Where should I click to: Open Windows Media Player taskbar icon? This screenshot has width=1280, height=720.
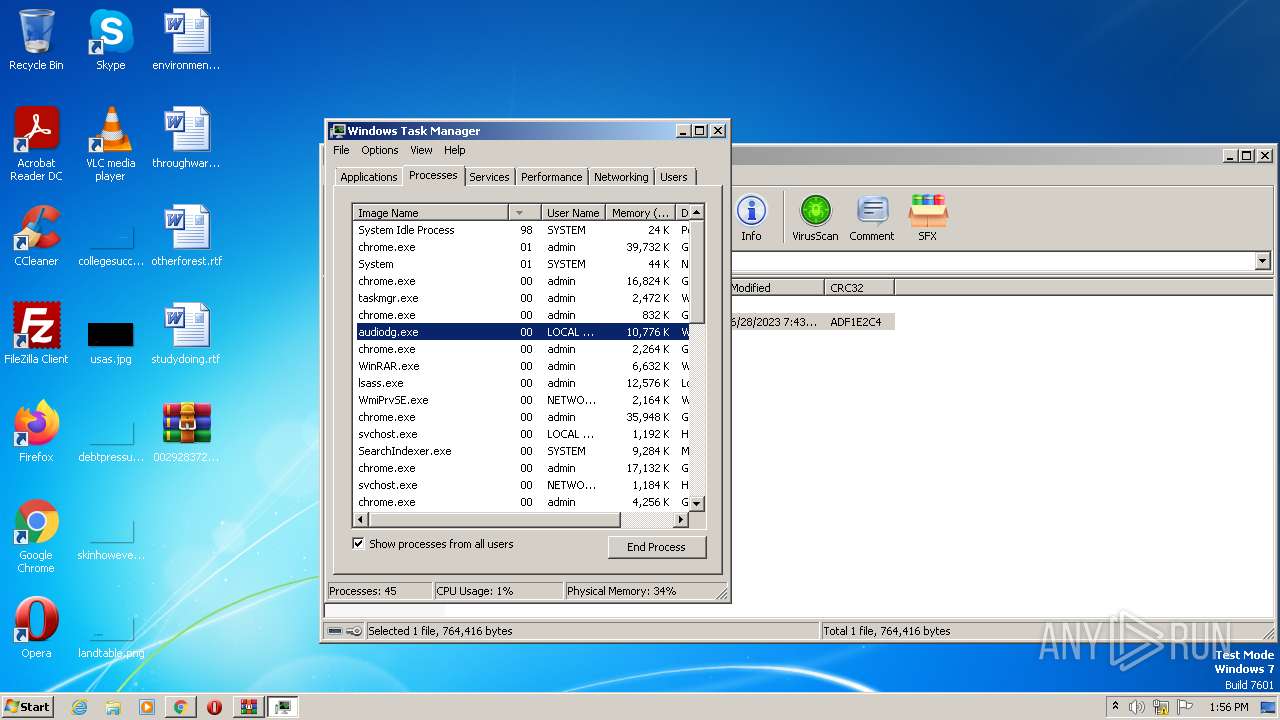pos(147,707)
